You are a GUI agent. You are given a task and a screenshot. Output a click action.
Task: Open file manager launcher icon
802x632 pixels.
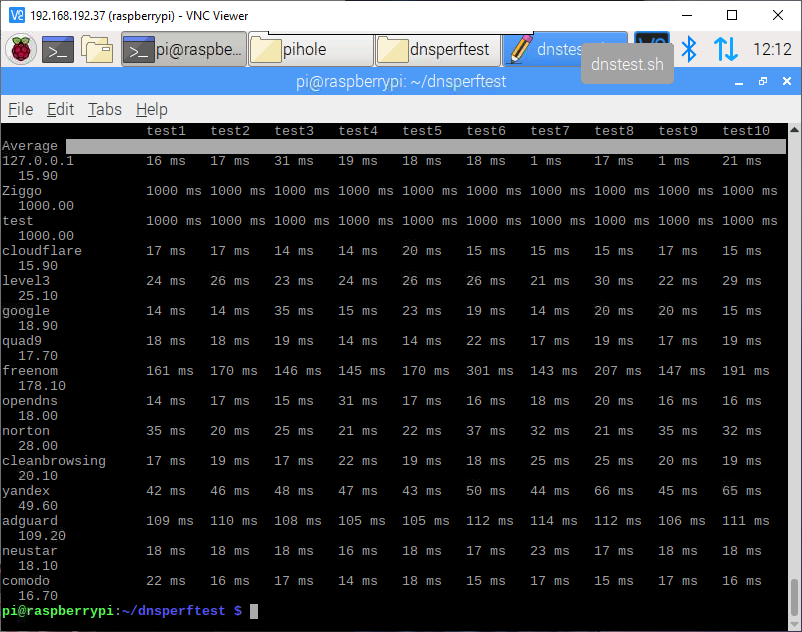click(97, 49)
